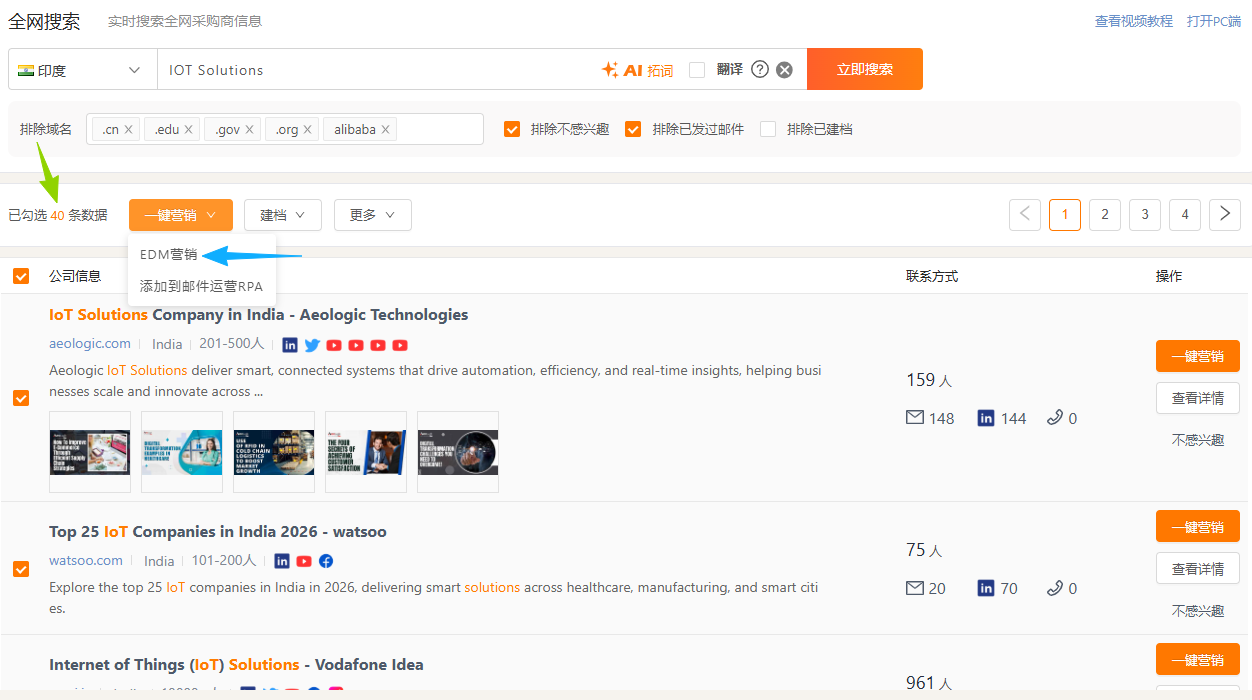Open watsoo's LinkedIn profile icon
The height and width of the screenshot is (700, 1252).
282,561
